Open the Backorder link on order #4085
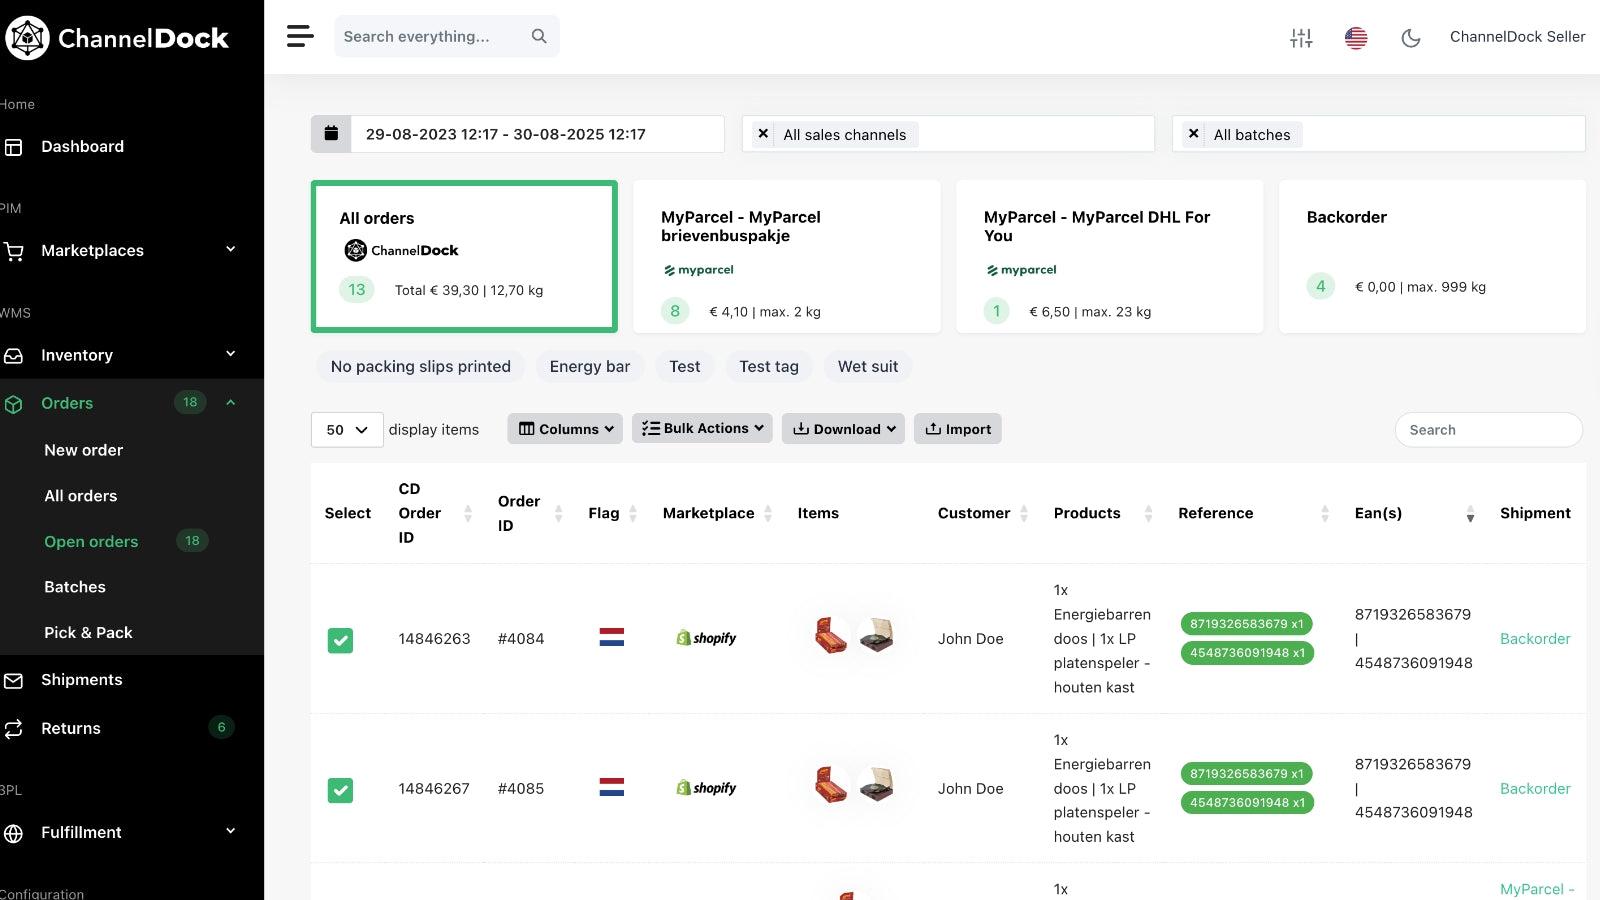 [x=1535, y=788]
